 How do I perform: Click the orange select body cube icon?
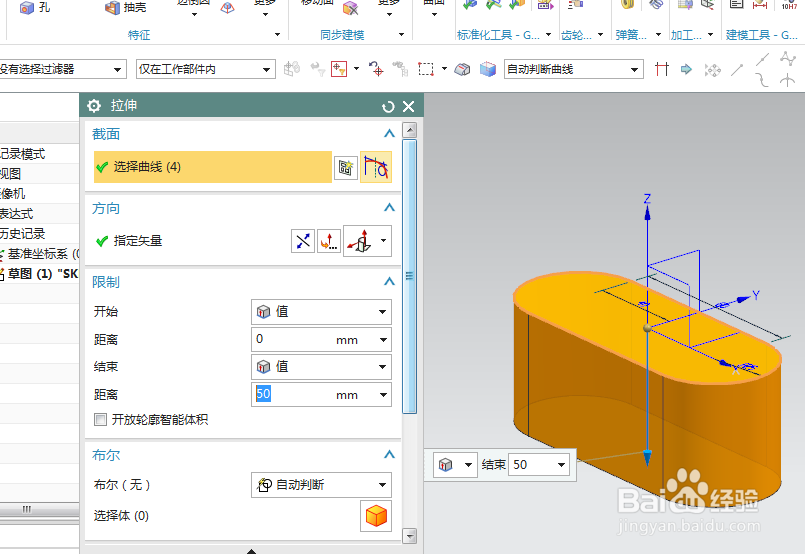point(376,516)
